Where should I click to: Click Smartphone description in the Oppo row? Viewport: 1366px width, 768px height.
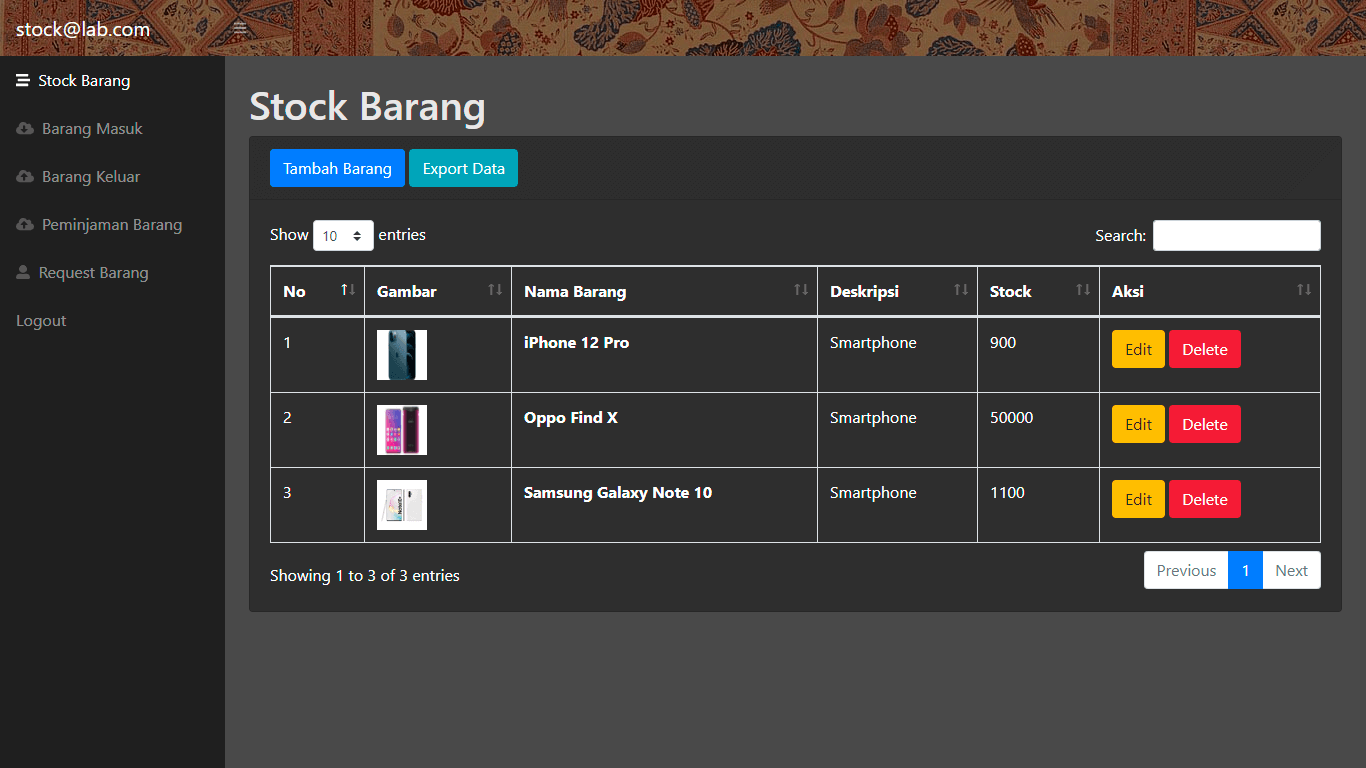[873, 417]
